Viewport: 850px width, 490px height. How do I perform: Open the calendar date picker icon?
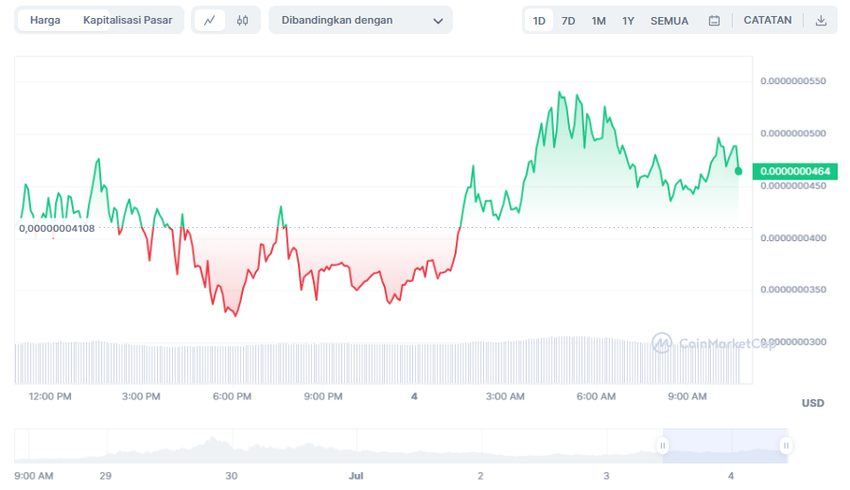(714, 20)
